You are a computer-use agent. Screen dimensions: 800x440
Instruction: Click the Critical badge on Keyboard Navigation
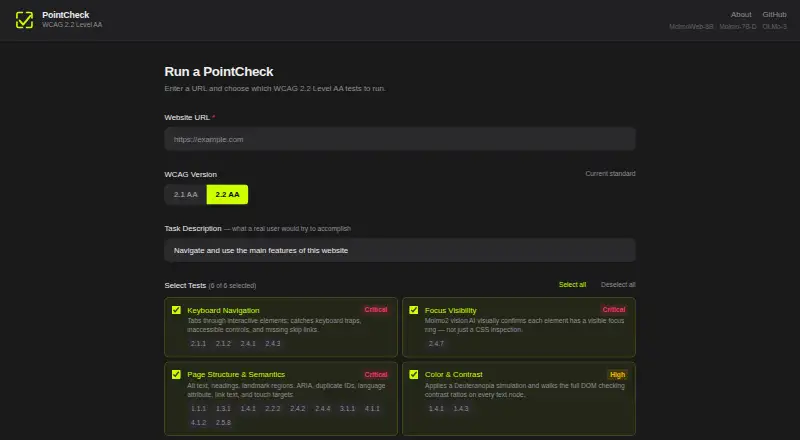pyautogui.click(x=376, y=310)
